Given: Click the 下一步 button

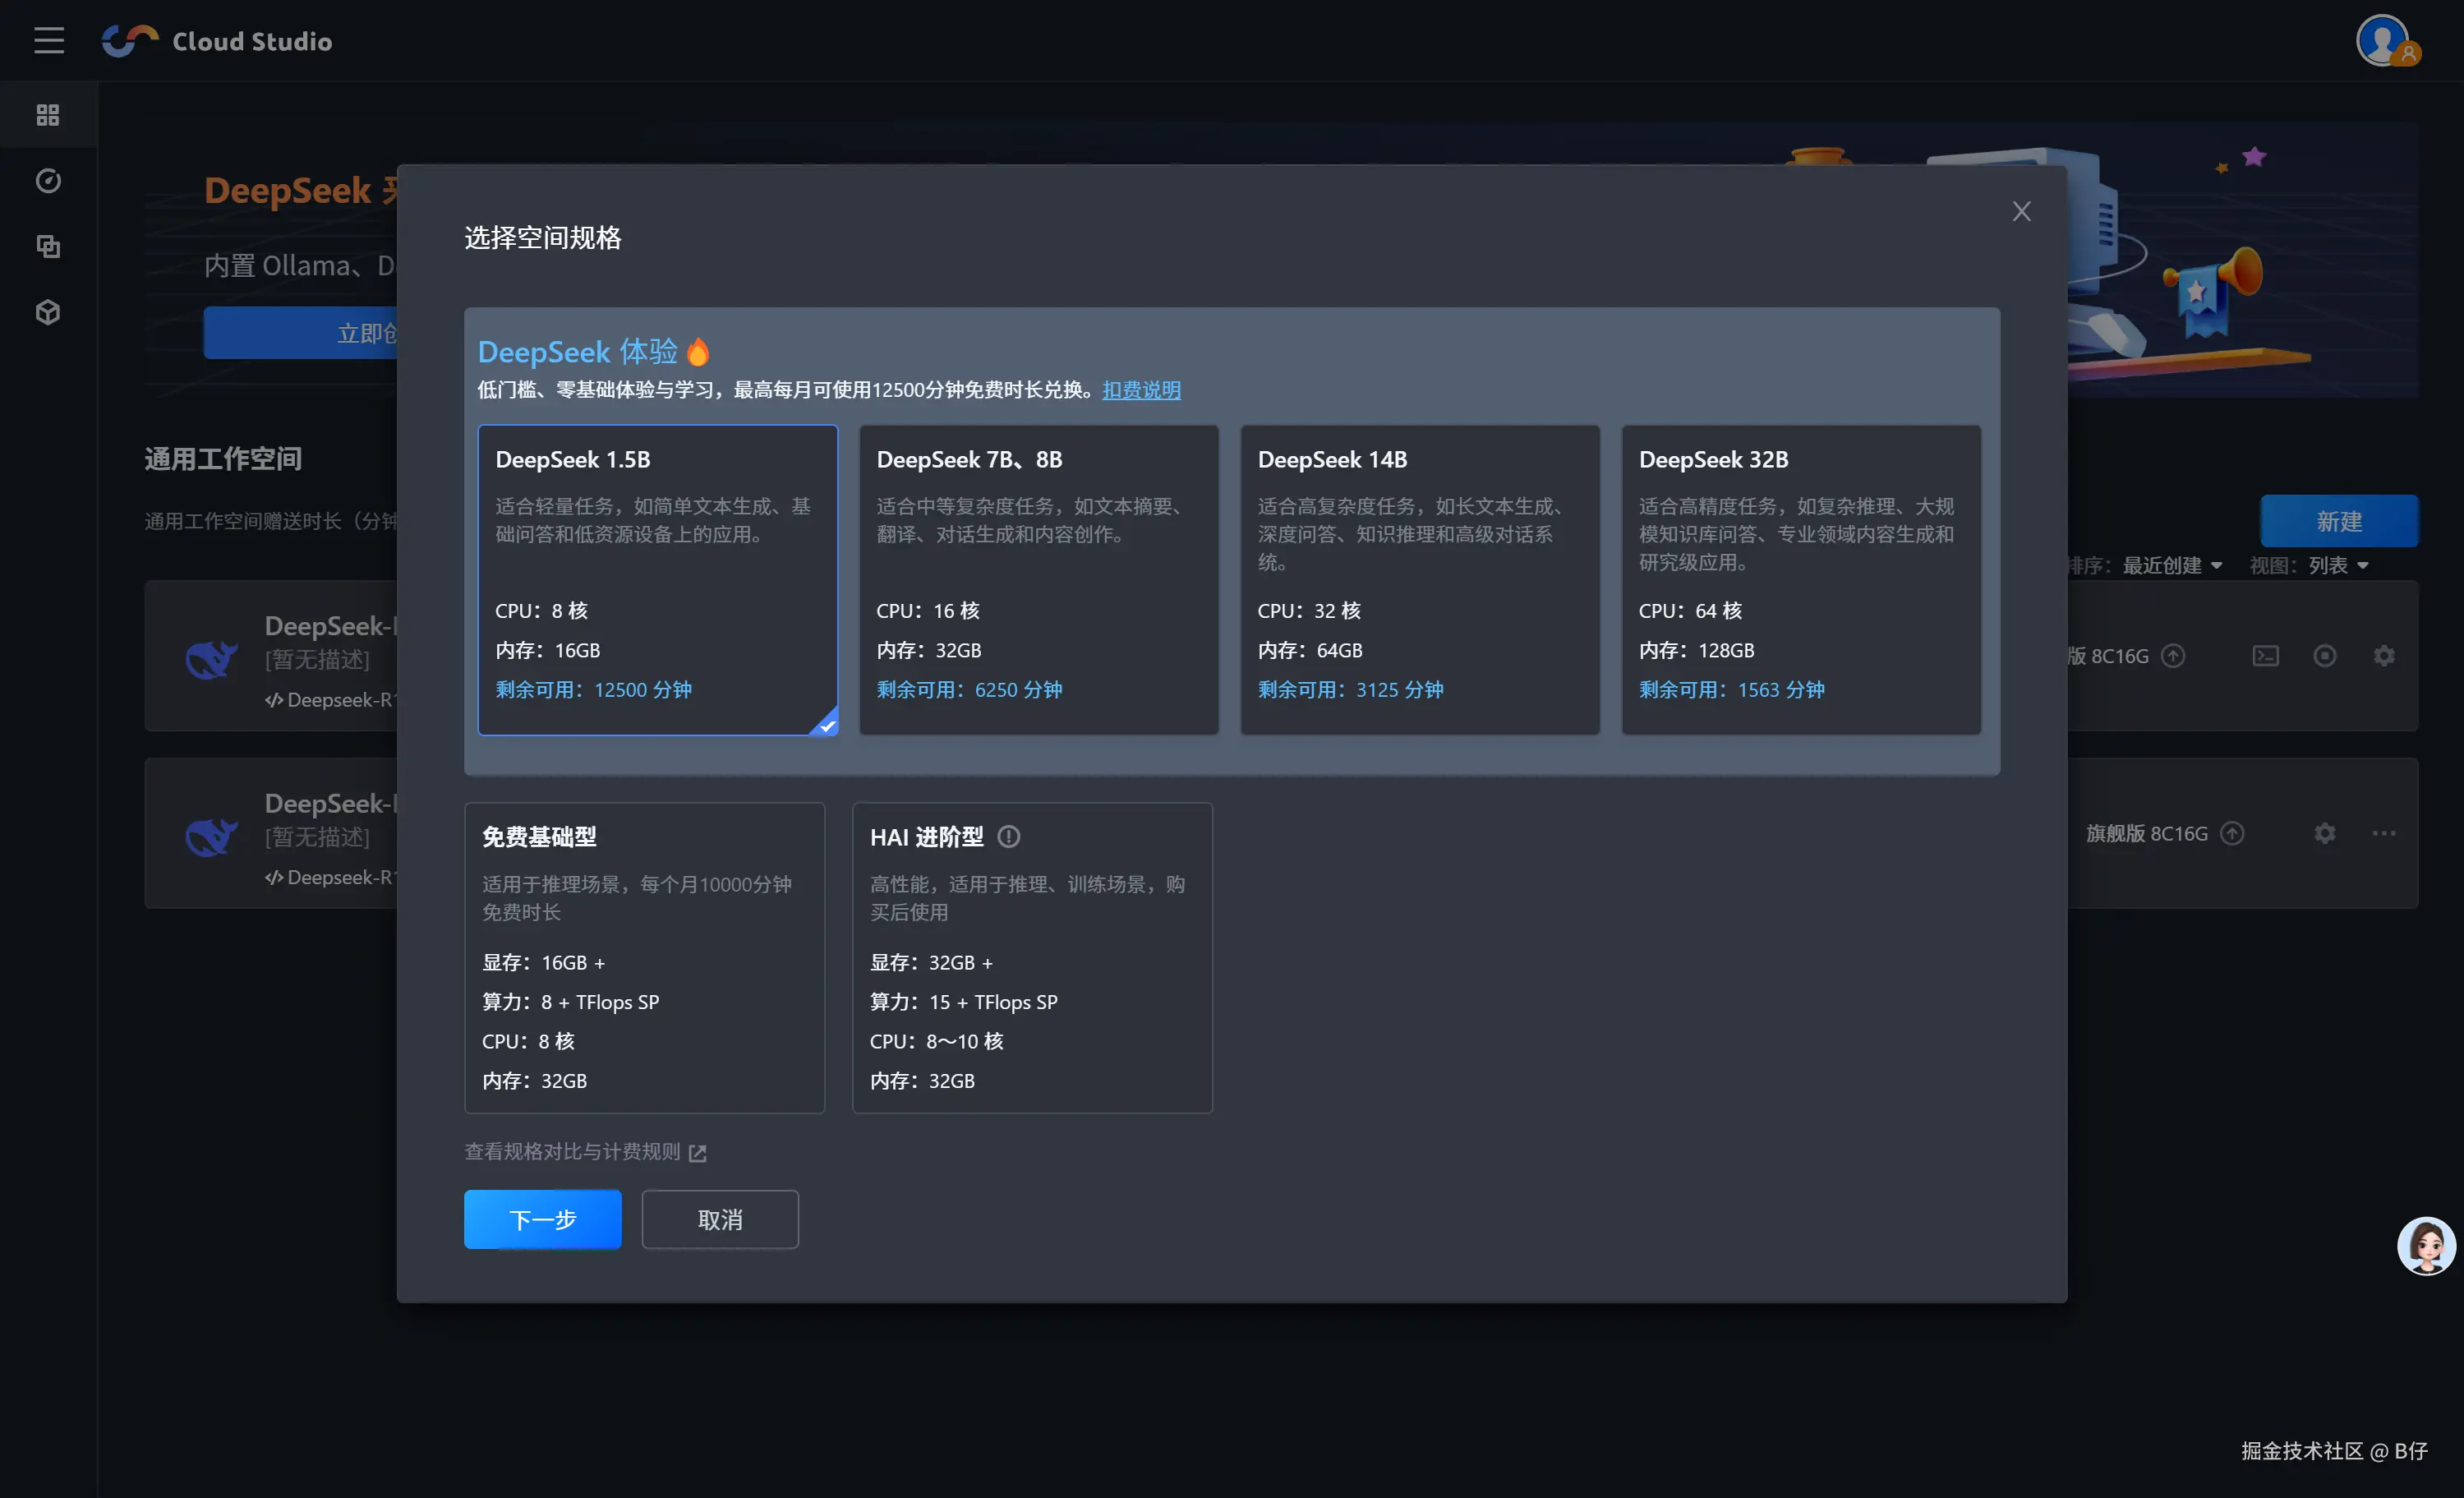Looking at the screenshot, I should [x=542, y=1219].
